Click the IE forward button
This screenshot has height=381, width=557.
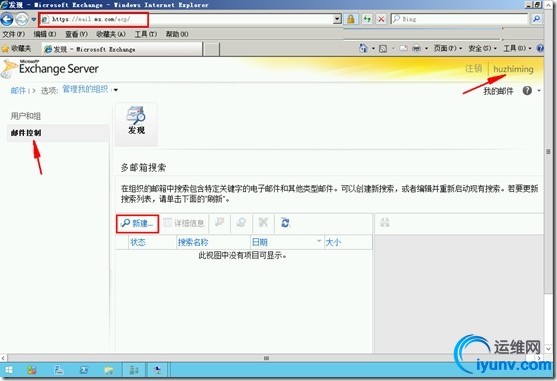(x=22, y=19)
